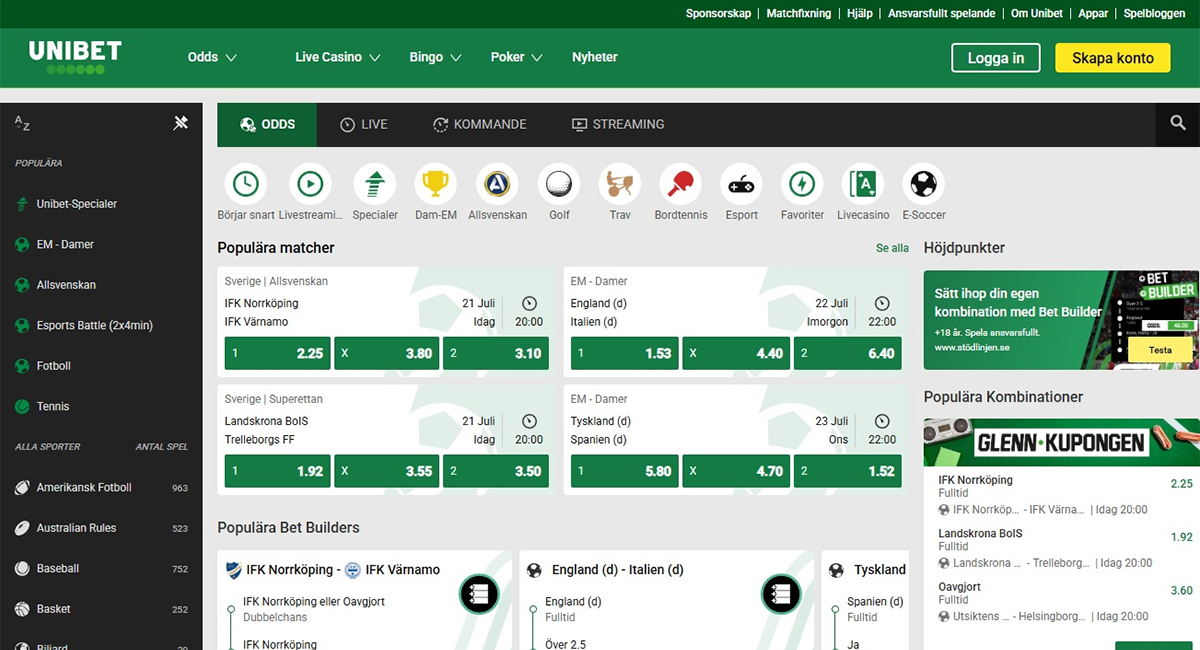This screenshot has width=1200, height=650.
Task: Open the Golf ball icon
Action: click(x=559, y=184)
